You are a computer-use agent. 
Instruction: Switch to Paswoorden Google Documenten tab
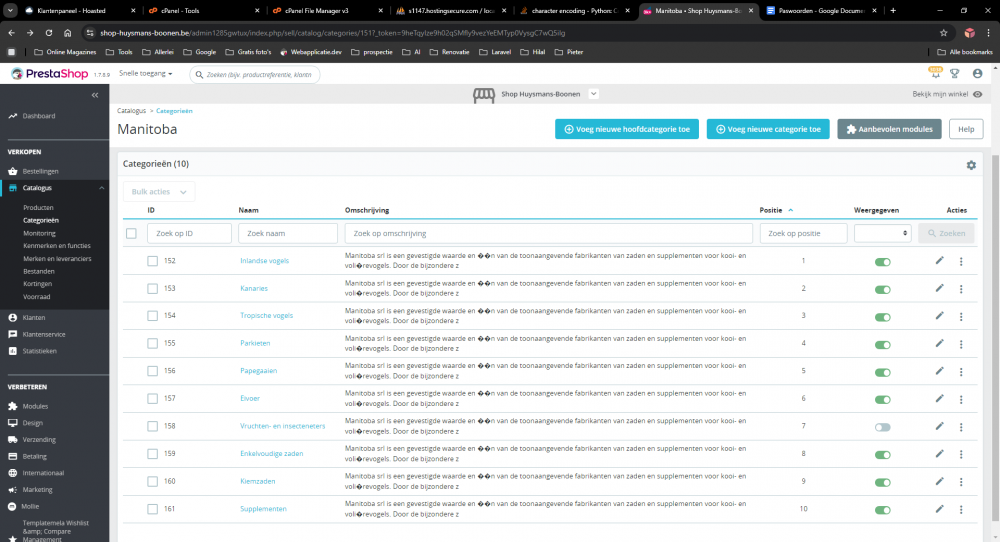821,11
